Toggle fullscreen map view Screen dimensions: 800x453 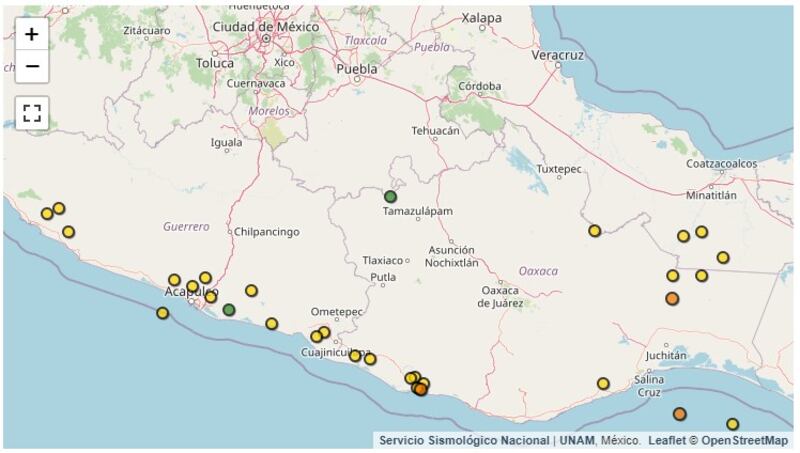click(32, 113)
